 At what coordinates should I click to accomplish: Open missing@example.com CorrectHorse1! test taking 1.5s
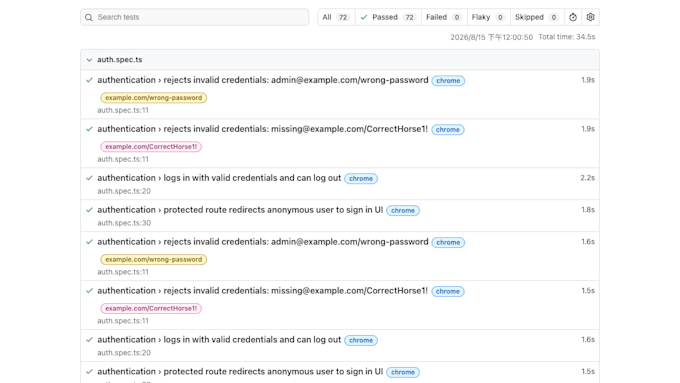262,291
